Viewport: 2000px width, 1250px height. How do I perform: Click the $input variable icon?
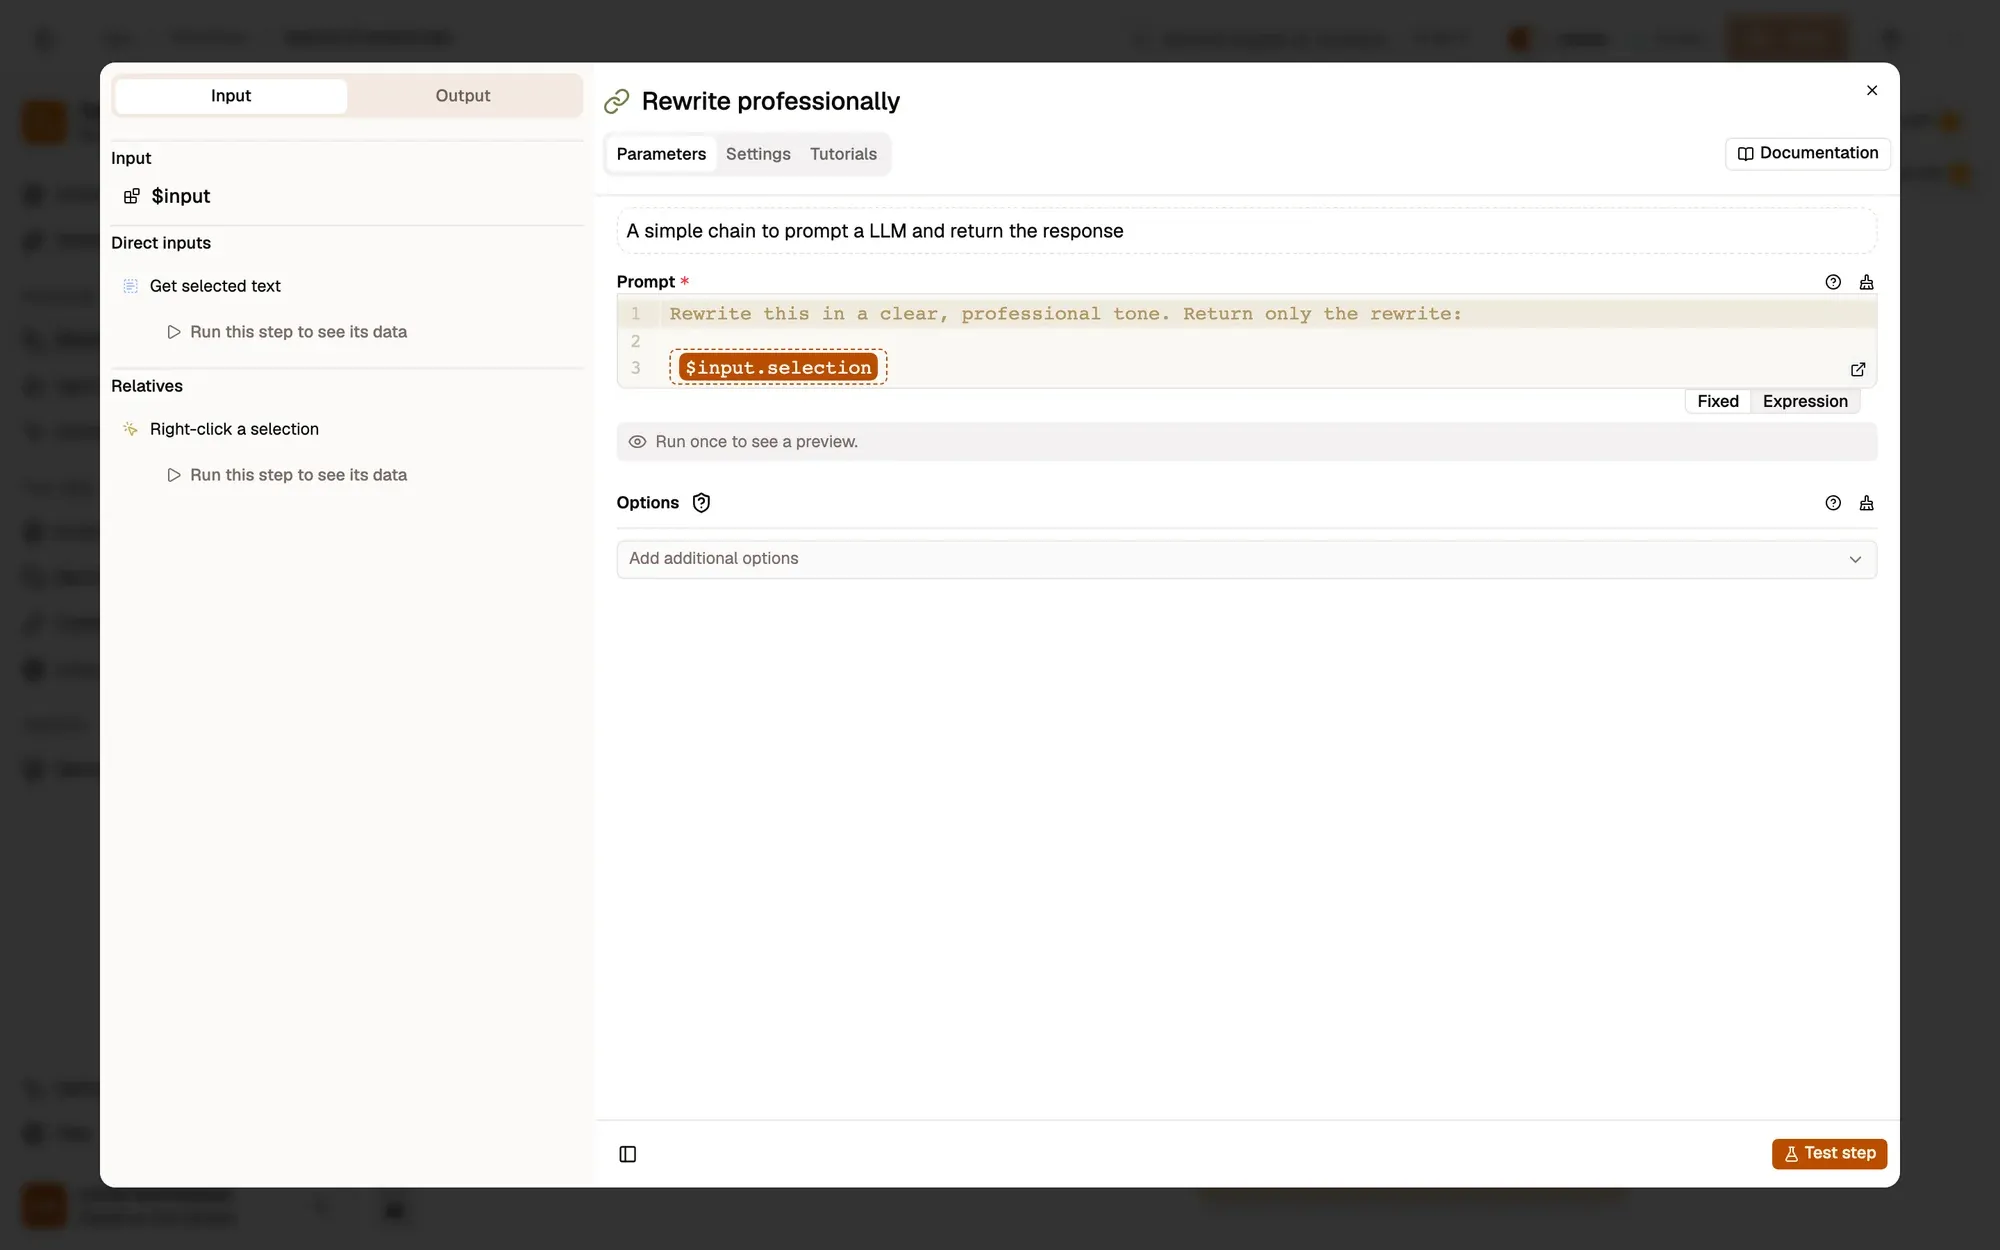[x=131, y=196]
